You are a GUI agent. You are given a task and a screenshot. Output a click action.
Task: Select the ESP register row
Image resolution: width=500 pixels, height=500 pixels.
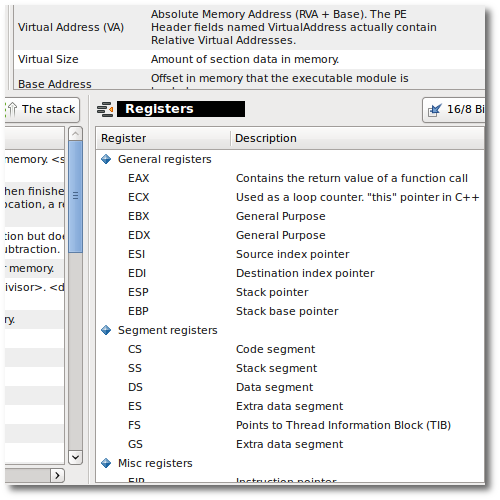click(x=290, y=292)
